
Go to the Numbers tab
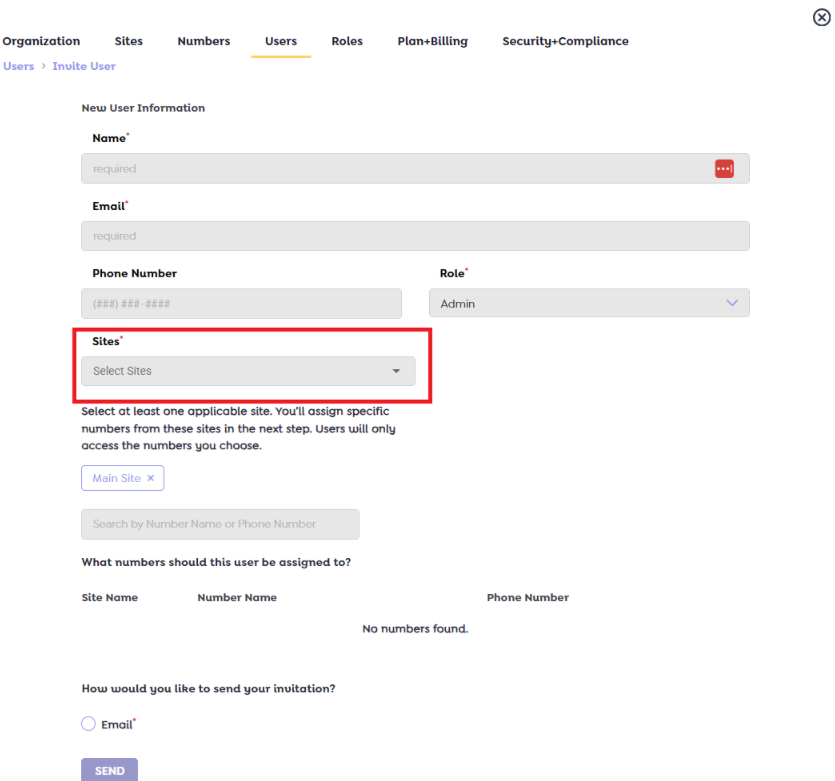click(203, 41)
